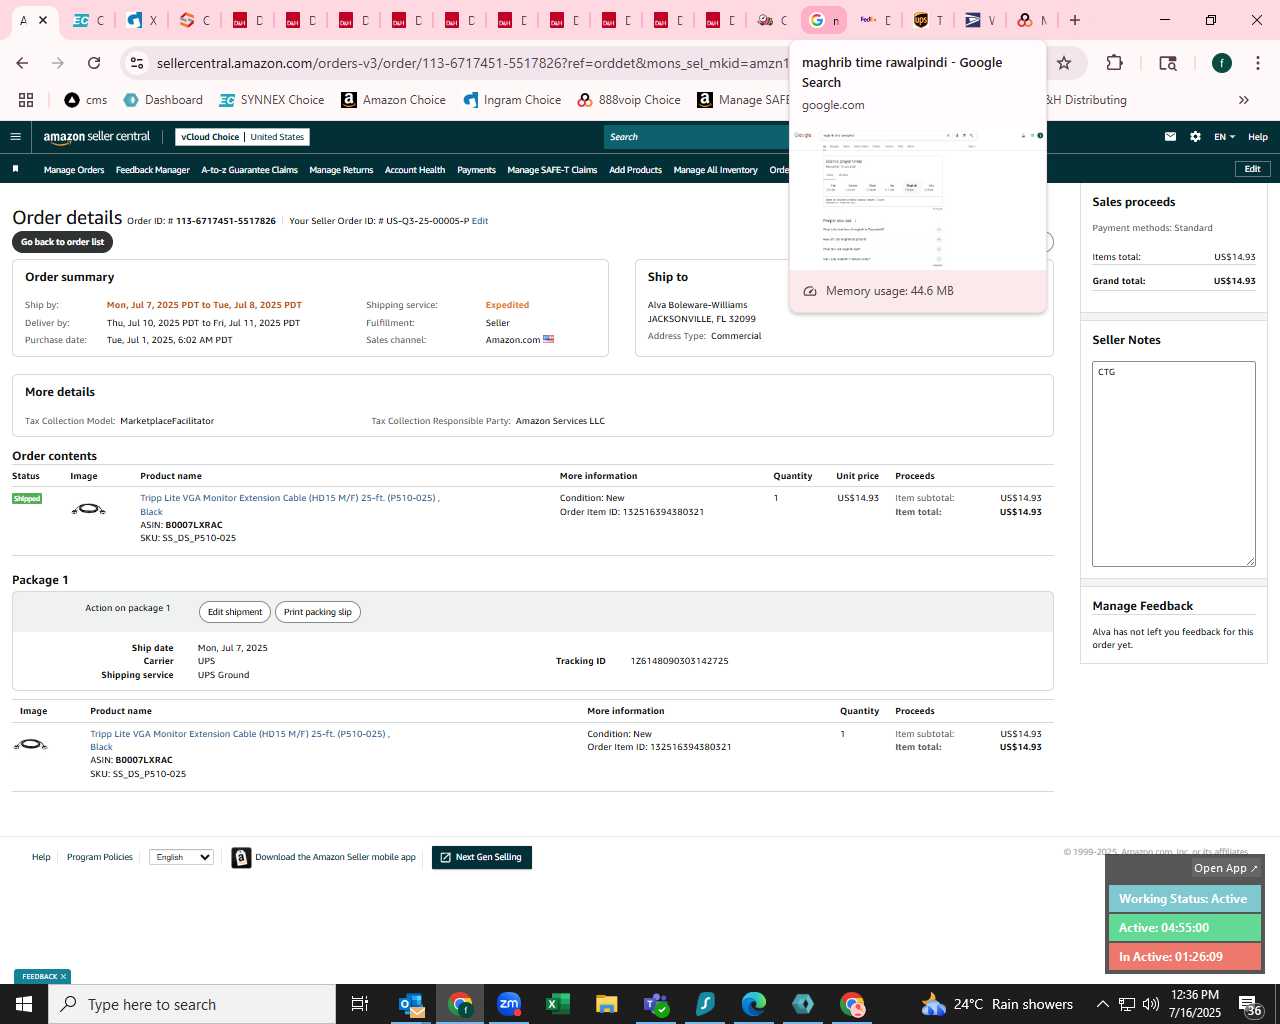This screenshot has height=1024, width=1280.
Task: Bookmark this page with the star icon
Action: coord(1064,63)
